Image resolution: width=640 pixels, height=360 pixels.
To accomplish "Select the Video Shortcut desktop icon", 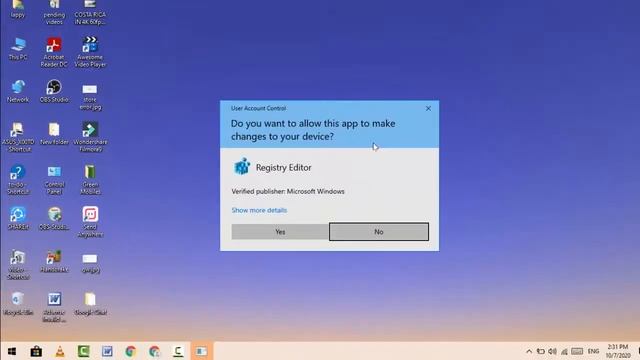I will coord(18,265).
